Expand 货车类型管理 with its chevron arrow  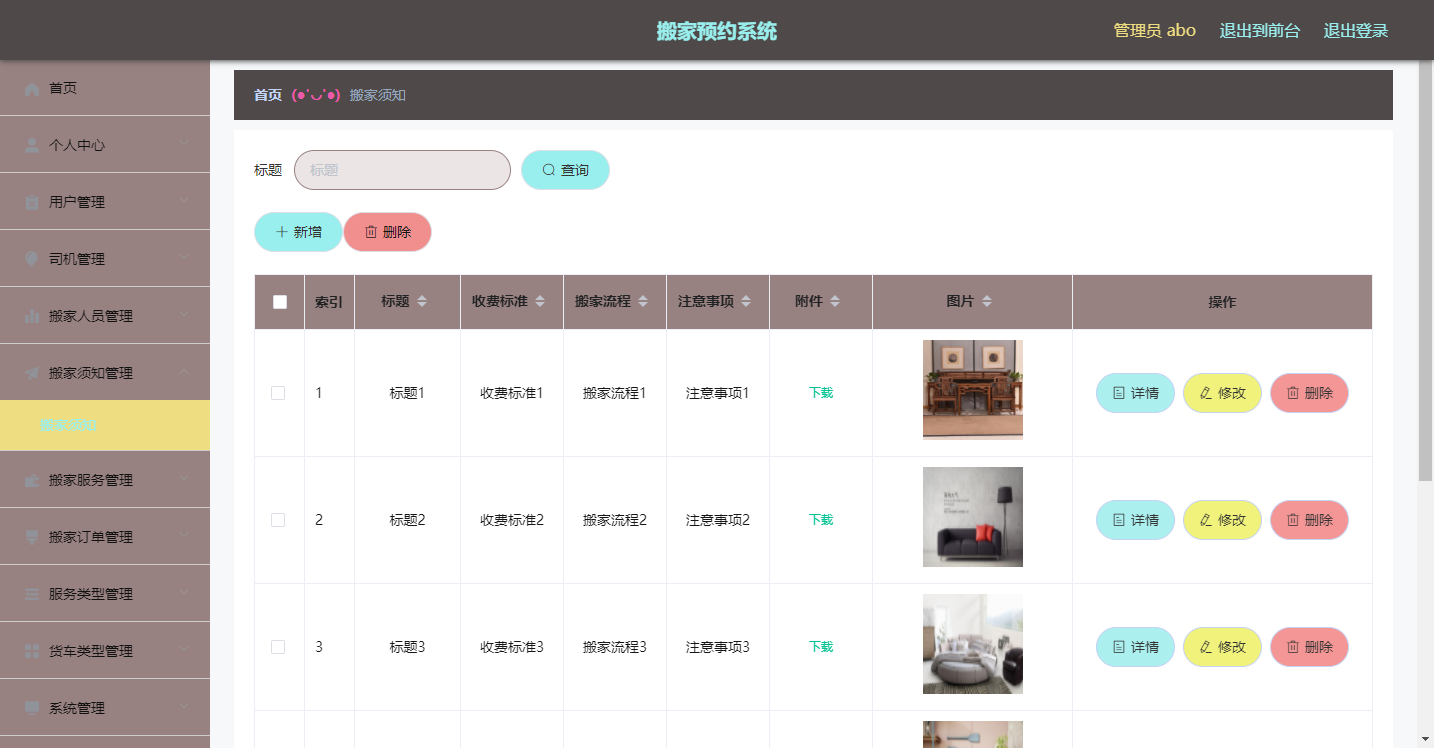click(184, 650)
